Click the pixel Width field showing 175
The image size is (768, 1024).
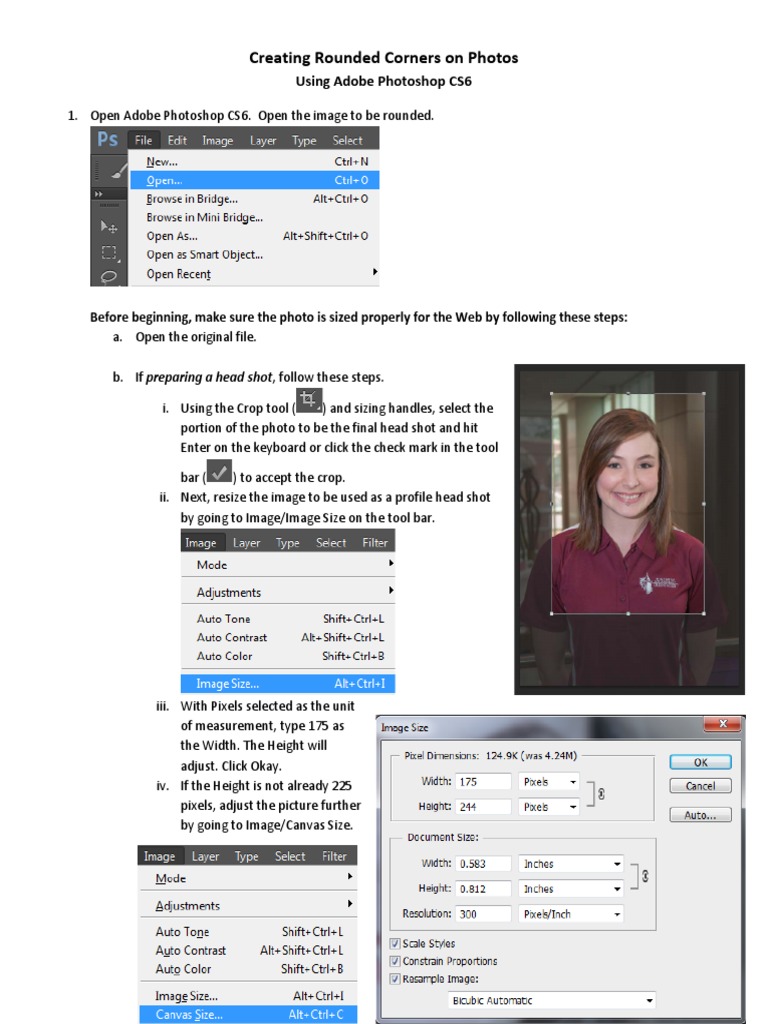(x=483, y=782)
